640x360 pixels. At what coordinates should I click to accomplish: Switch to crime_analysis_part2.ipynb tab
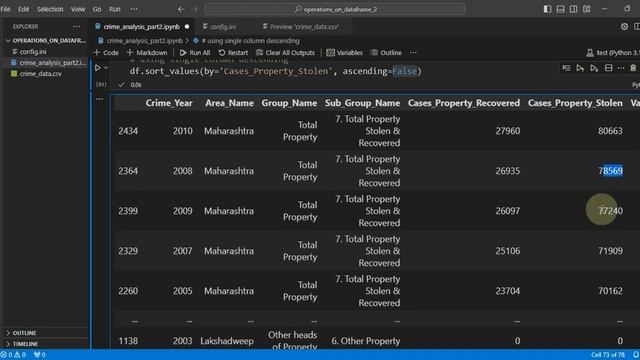pyautogui.click(x=141, y=27)
